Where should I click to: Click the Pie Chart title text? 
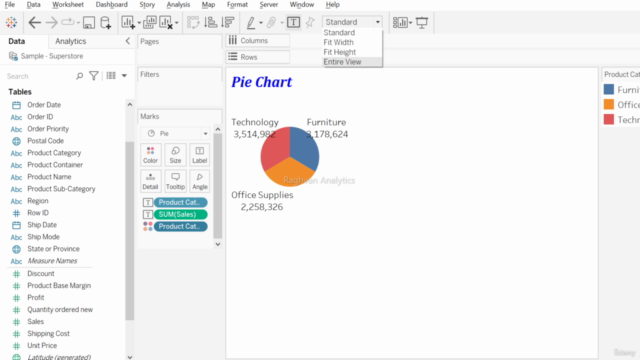pyautogui.click(x=262, y=82)
